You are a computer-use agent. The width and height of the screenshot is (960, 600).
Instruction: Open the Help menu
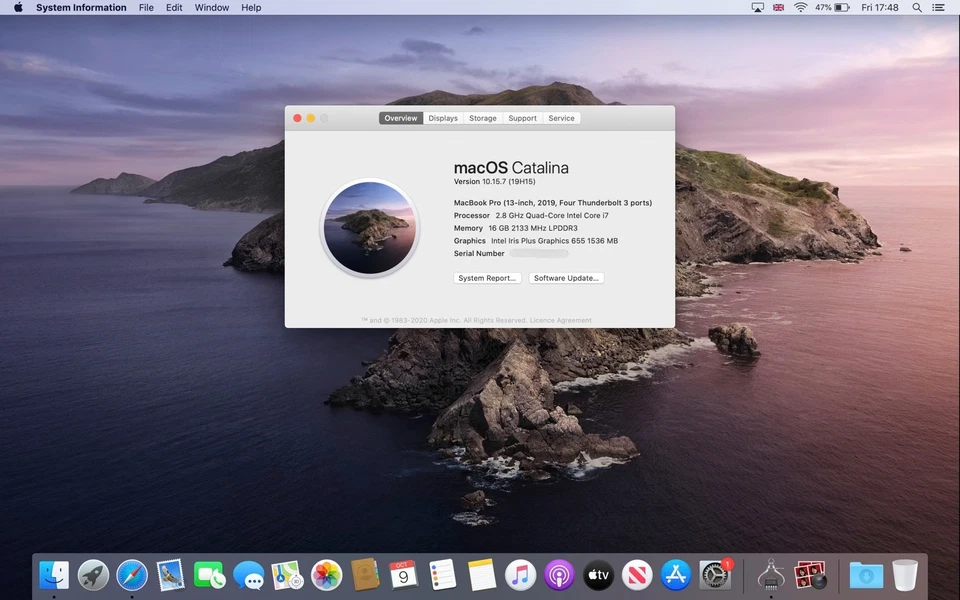click(x=251, y=7)
